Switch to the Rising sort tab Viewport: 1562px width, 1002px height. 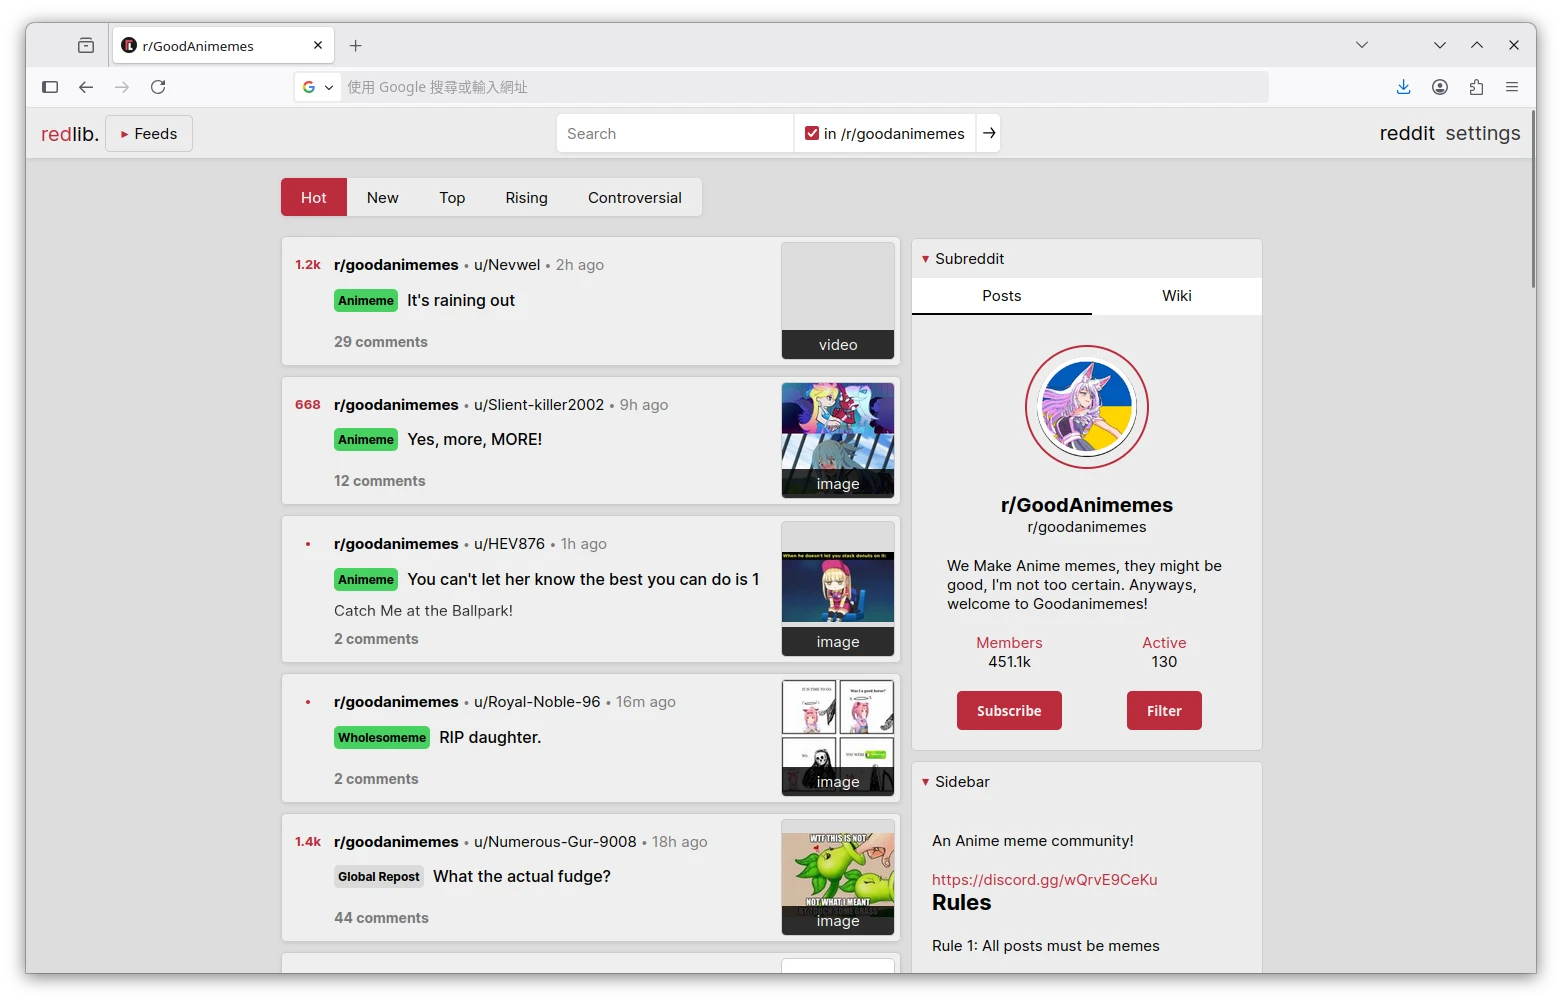pyautogui.click(x=526, y=197)
